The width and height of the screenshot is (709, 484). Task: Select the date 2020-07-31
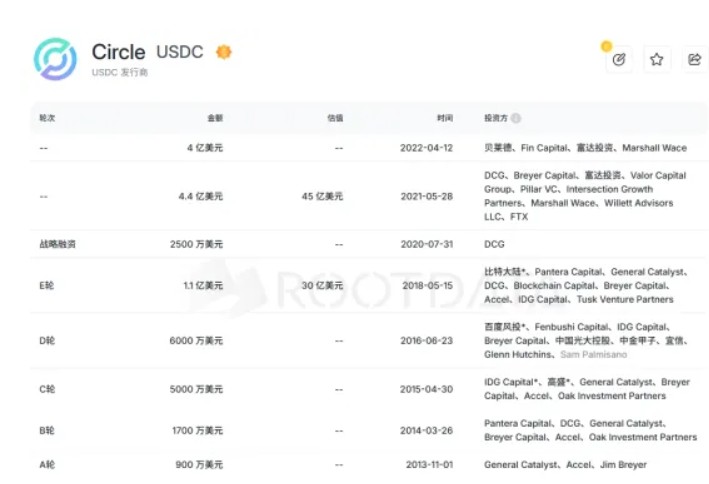[x=427, y=244]
